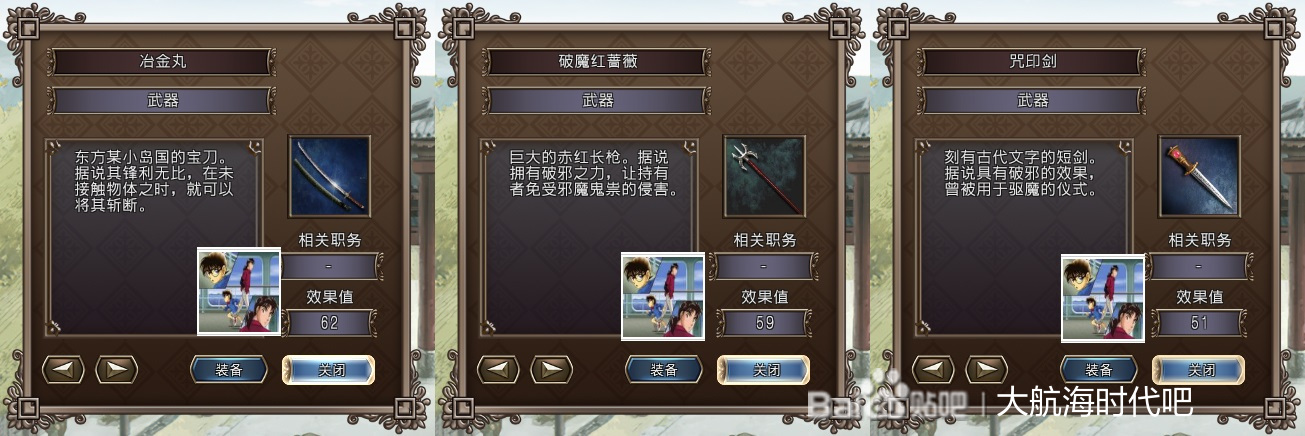Go to previous item in 冶金丸 panel

click(x=64, y=369)
